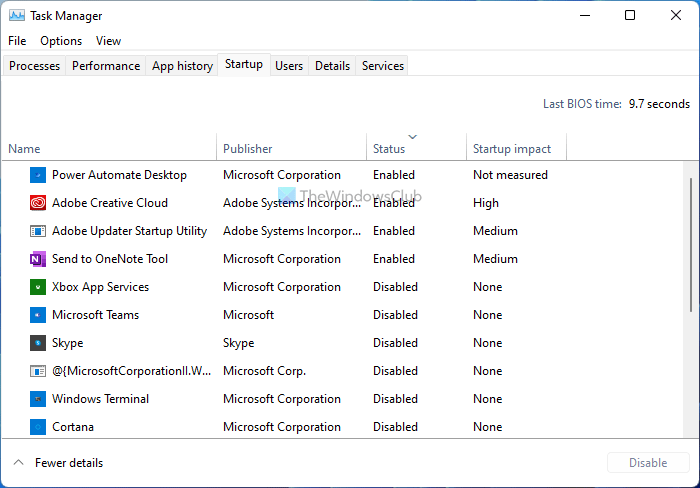Click the vertical scrollbar thumb
The width and height of the screenshot is (700, 488).
coord(691,245)
